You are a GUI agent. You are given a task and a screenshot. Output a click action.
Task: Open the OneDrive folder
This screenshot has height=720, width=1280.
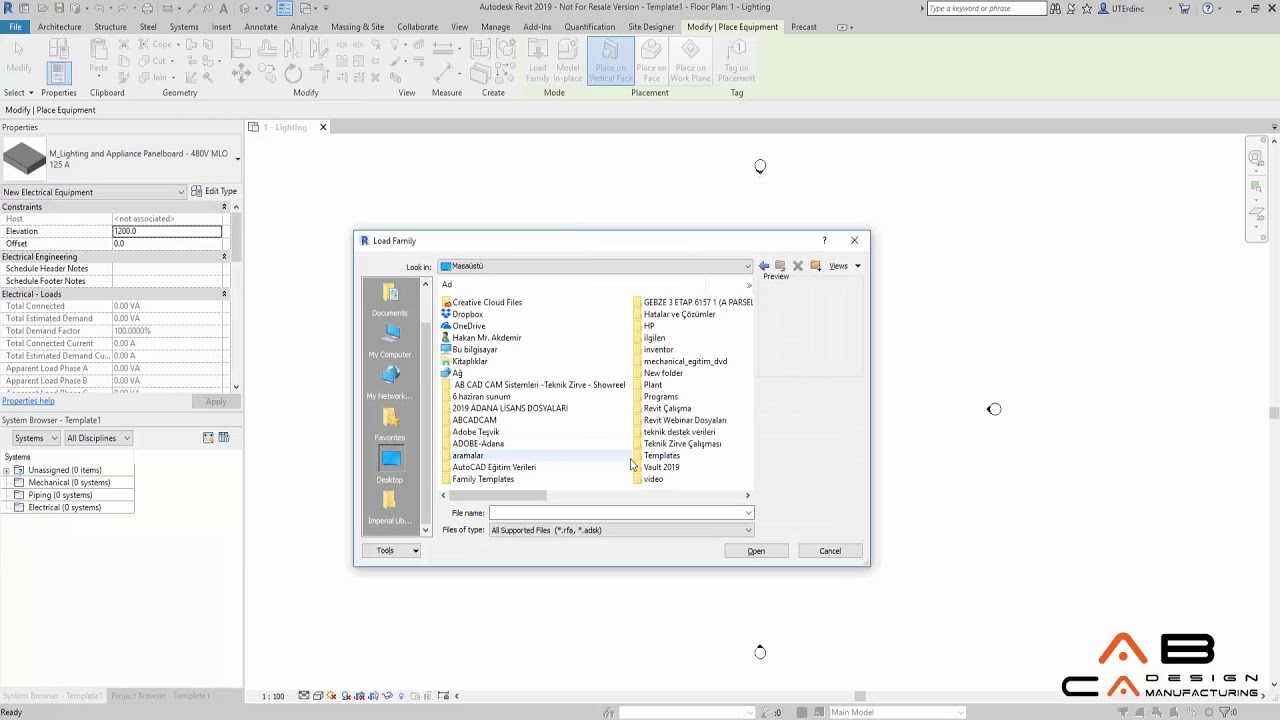tap(468, 326)
